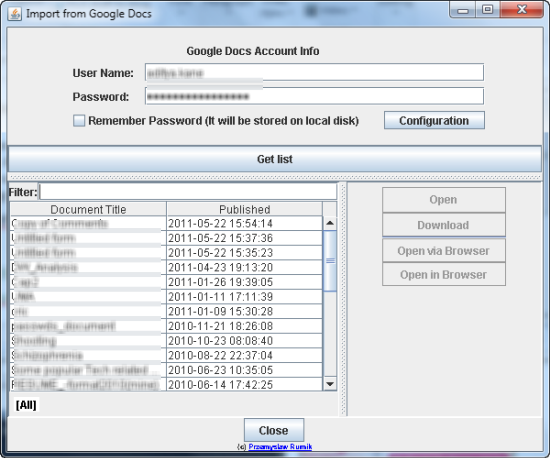
Task: Close the window using the red X
Action: (522, 10)
